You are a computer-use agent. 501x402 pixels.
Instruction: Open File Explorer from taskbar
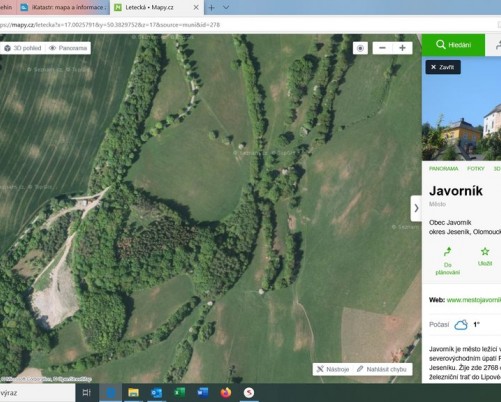coord(133,393)
